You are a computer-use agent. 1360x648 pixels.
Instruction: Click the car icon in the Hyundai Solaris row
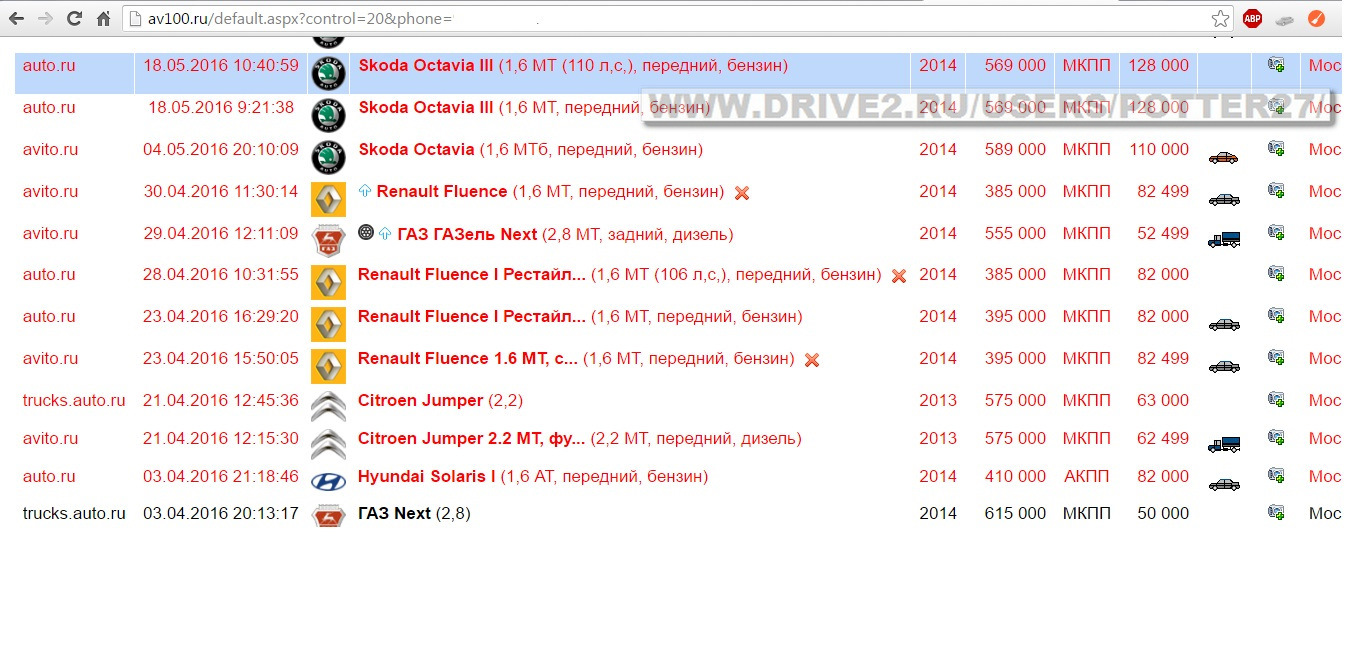coord(1223,484)
